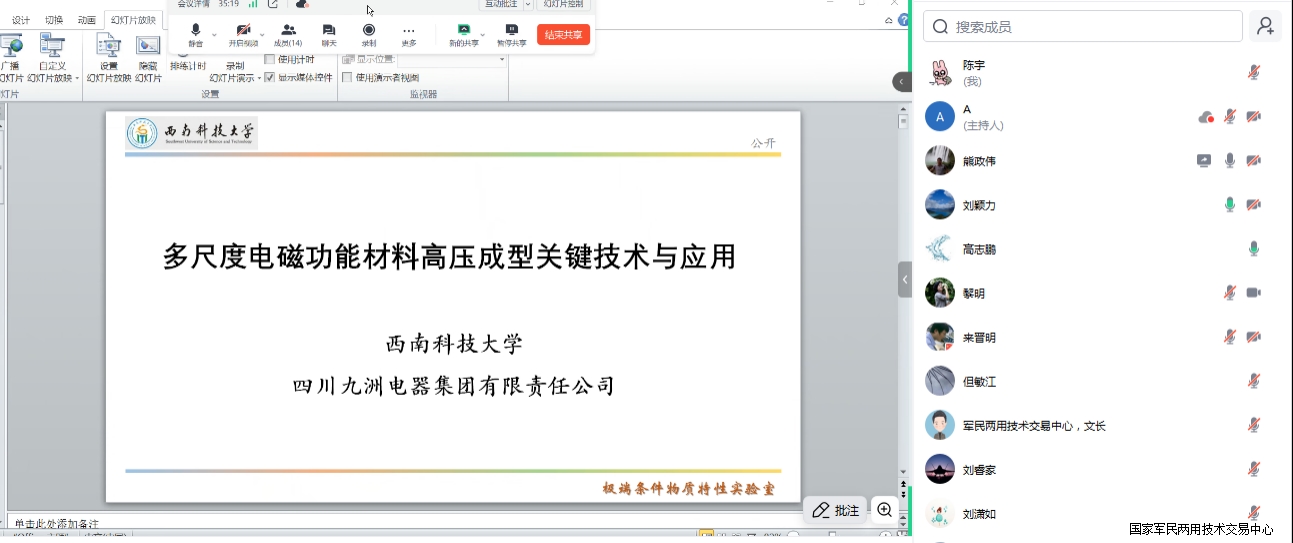This screenshot has width=1293, height=543.
Task: Turn on camera with 开启视频 icon
Action: point(243,34)
